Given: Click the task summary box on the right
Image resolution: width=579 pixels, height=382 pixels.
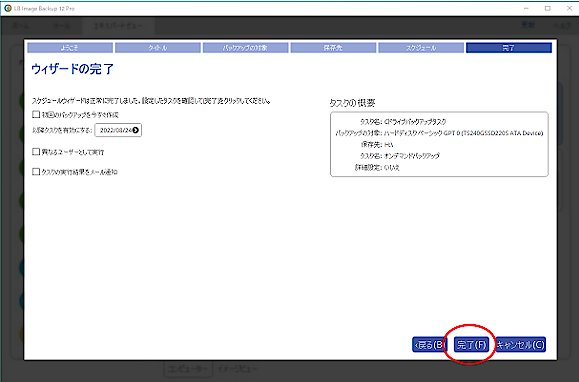Looking at the screenshot, I should click(439, 144).
